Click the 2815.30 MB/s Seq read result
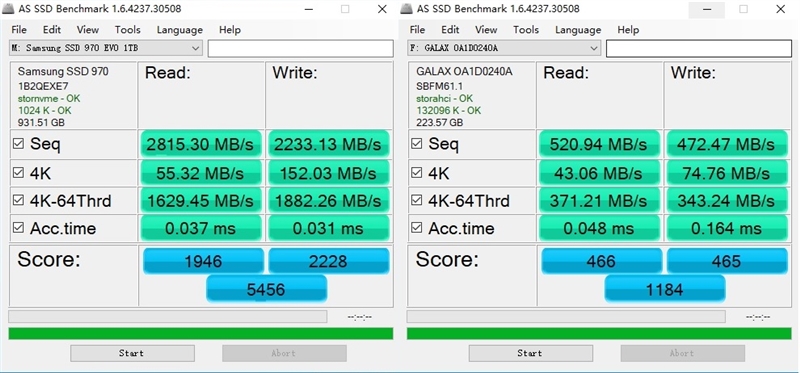The image size is (800, 373). point(201,144)
